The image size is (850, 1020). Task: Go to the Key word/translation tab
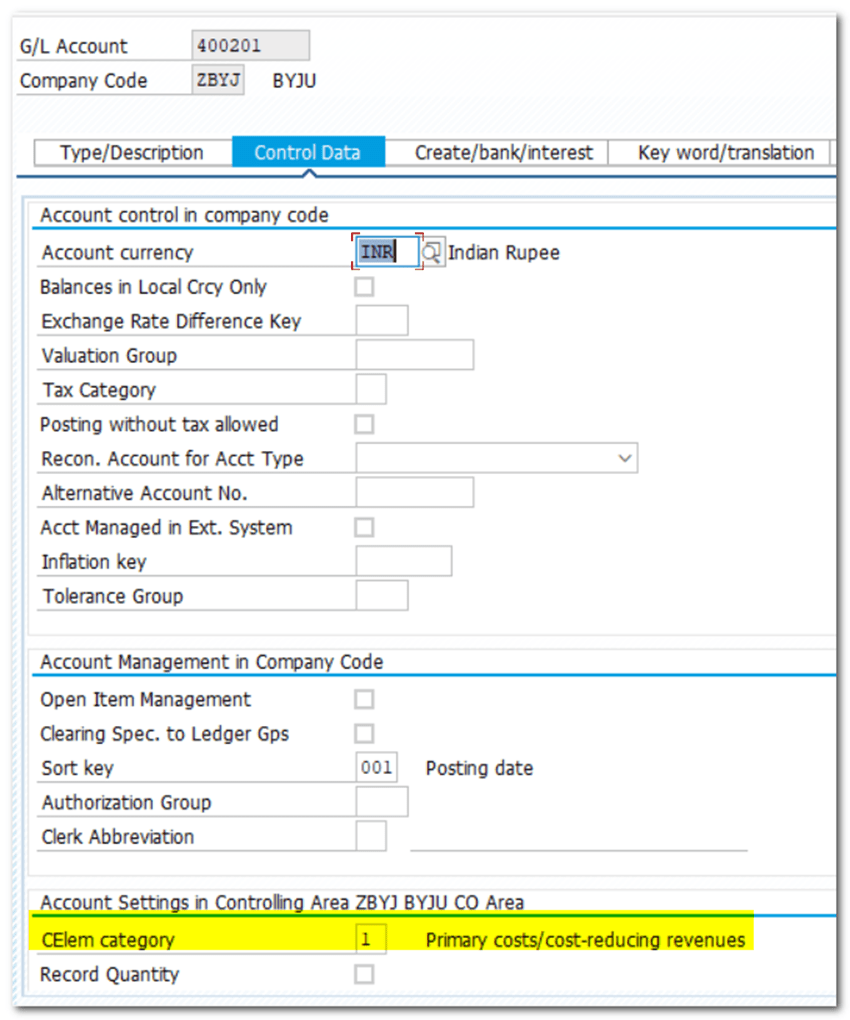point(725,153)
